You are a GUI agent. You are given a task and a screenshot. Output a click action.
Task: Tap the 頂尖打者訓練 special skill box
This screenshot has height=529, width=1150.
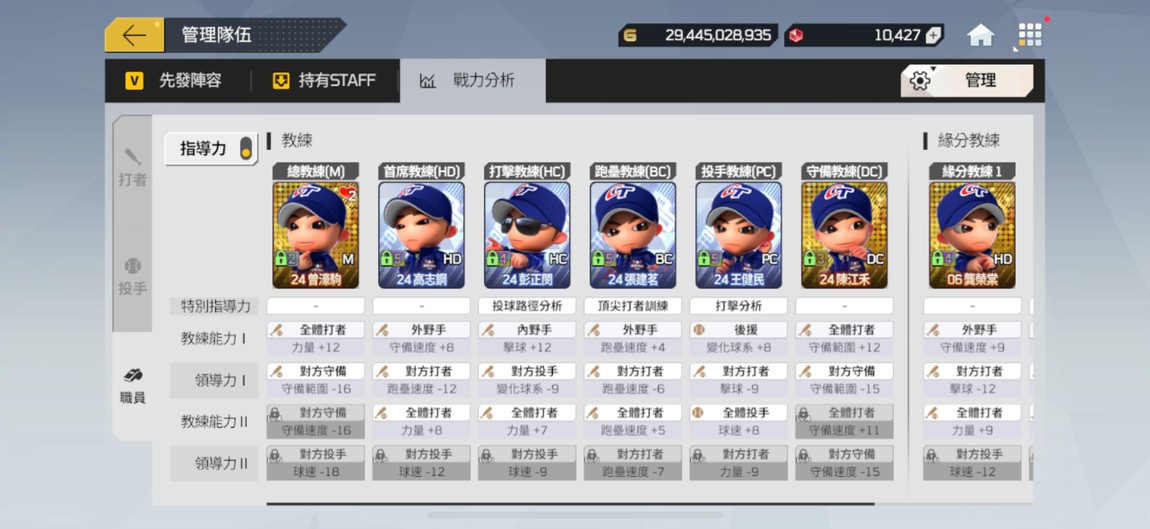pyautogui.click(x=632, y=306)
